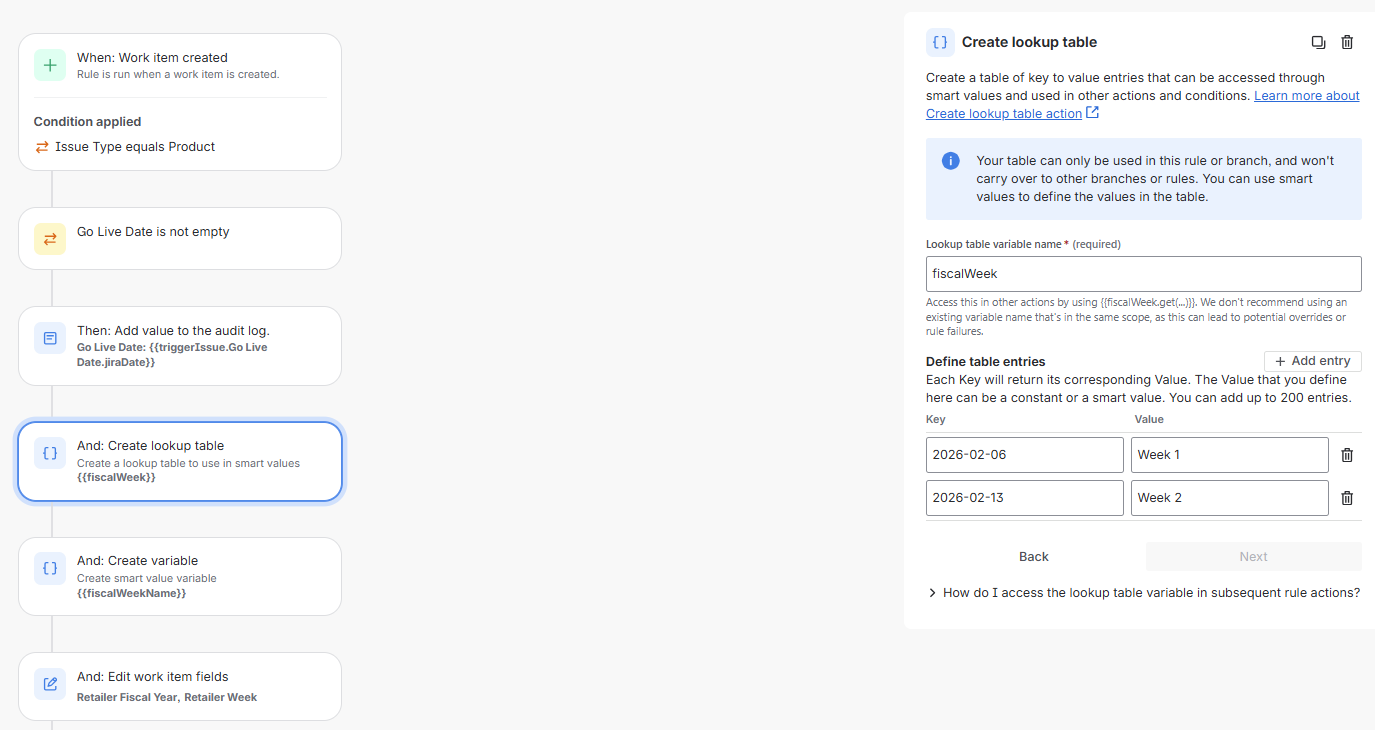Select the And: Edit work item fields step
The width and height of the screenshot is (1375, 730).
180,686
